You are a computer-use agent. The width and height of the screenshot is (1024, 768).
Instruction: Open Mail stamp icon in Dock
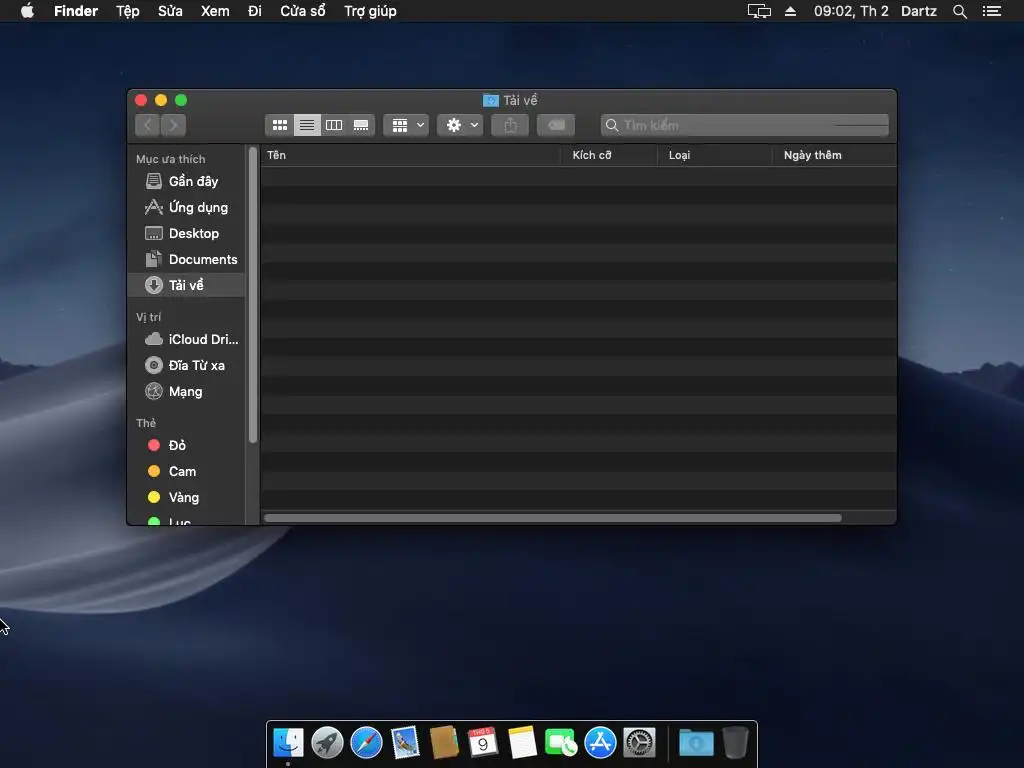click(405, 743)
